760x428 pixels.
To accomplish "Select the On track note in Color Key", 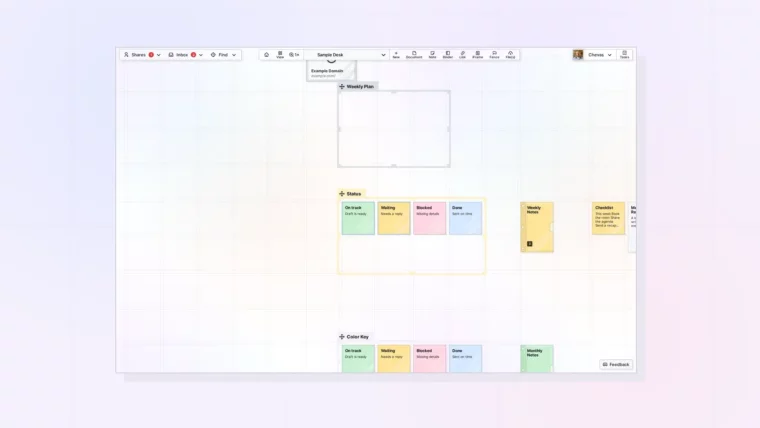I will click(358, 359).
